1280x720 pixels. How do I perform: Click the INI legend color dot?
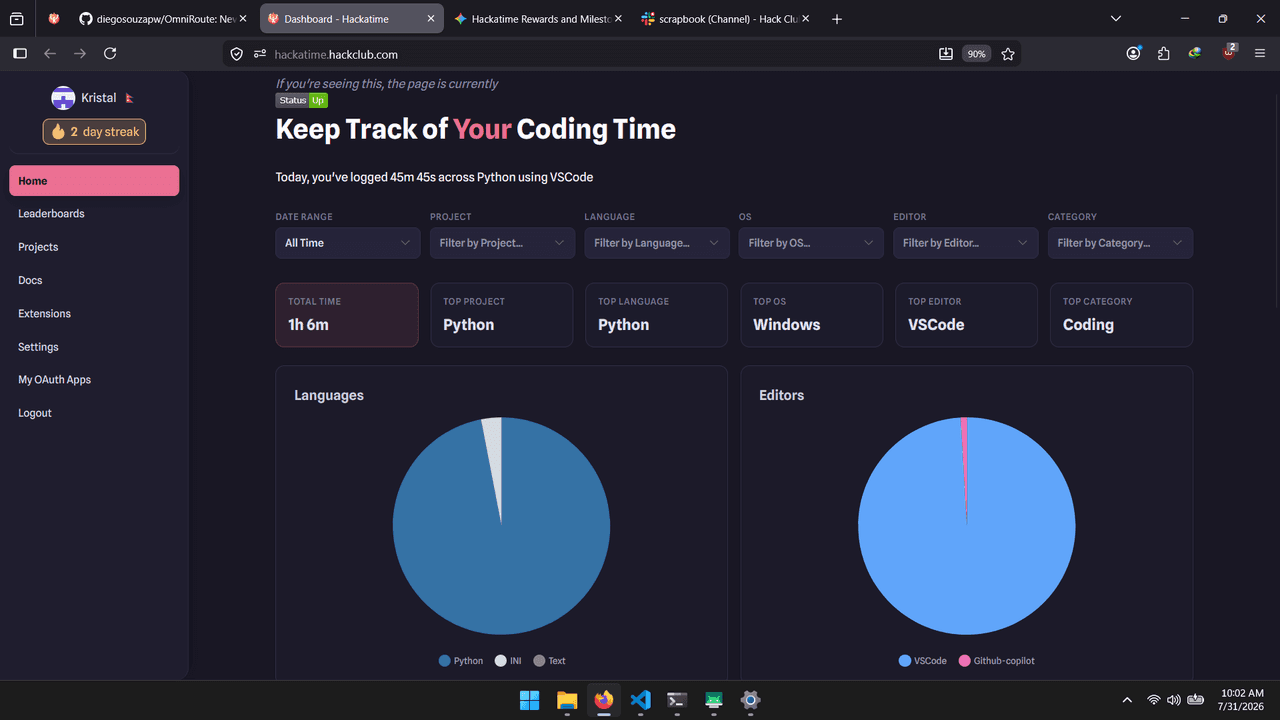tap(501, 661)
